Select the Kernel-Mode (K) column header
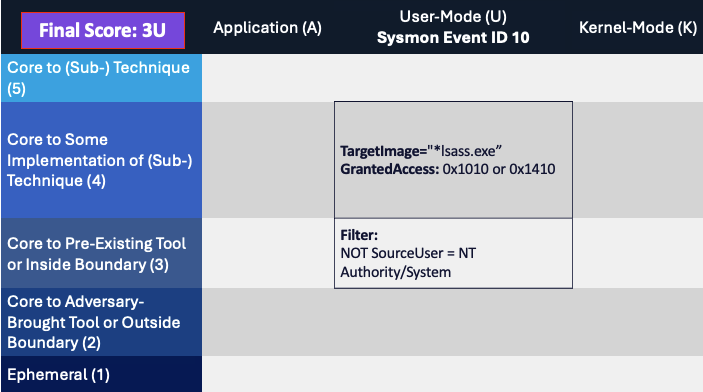Image resolution: width=703 pixels, height=392 pixels. click(x=638, y=28)
